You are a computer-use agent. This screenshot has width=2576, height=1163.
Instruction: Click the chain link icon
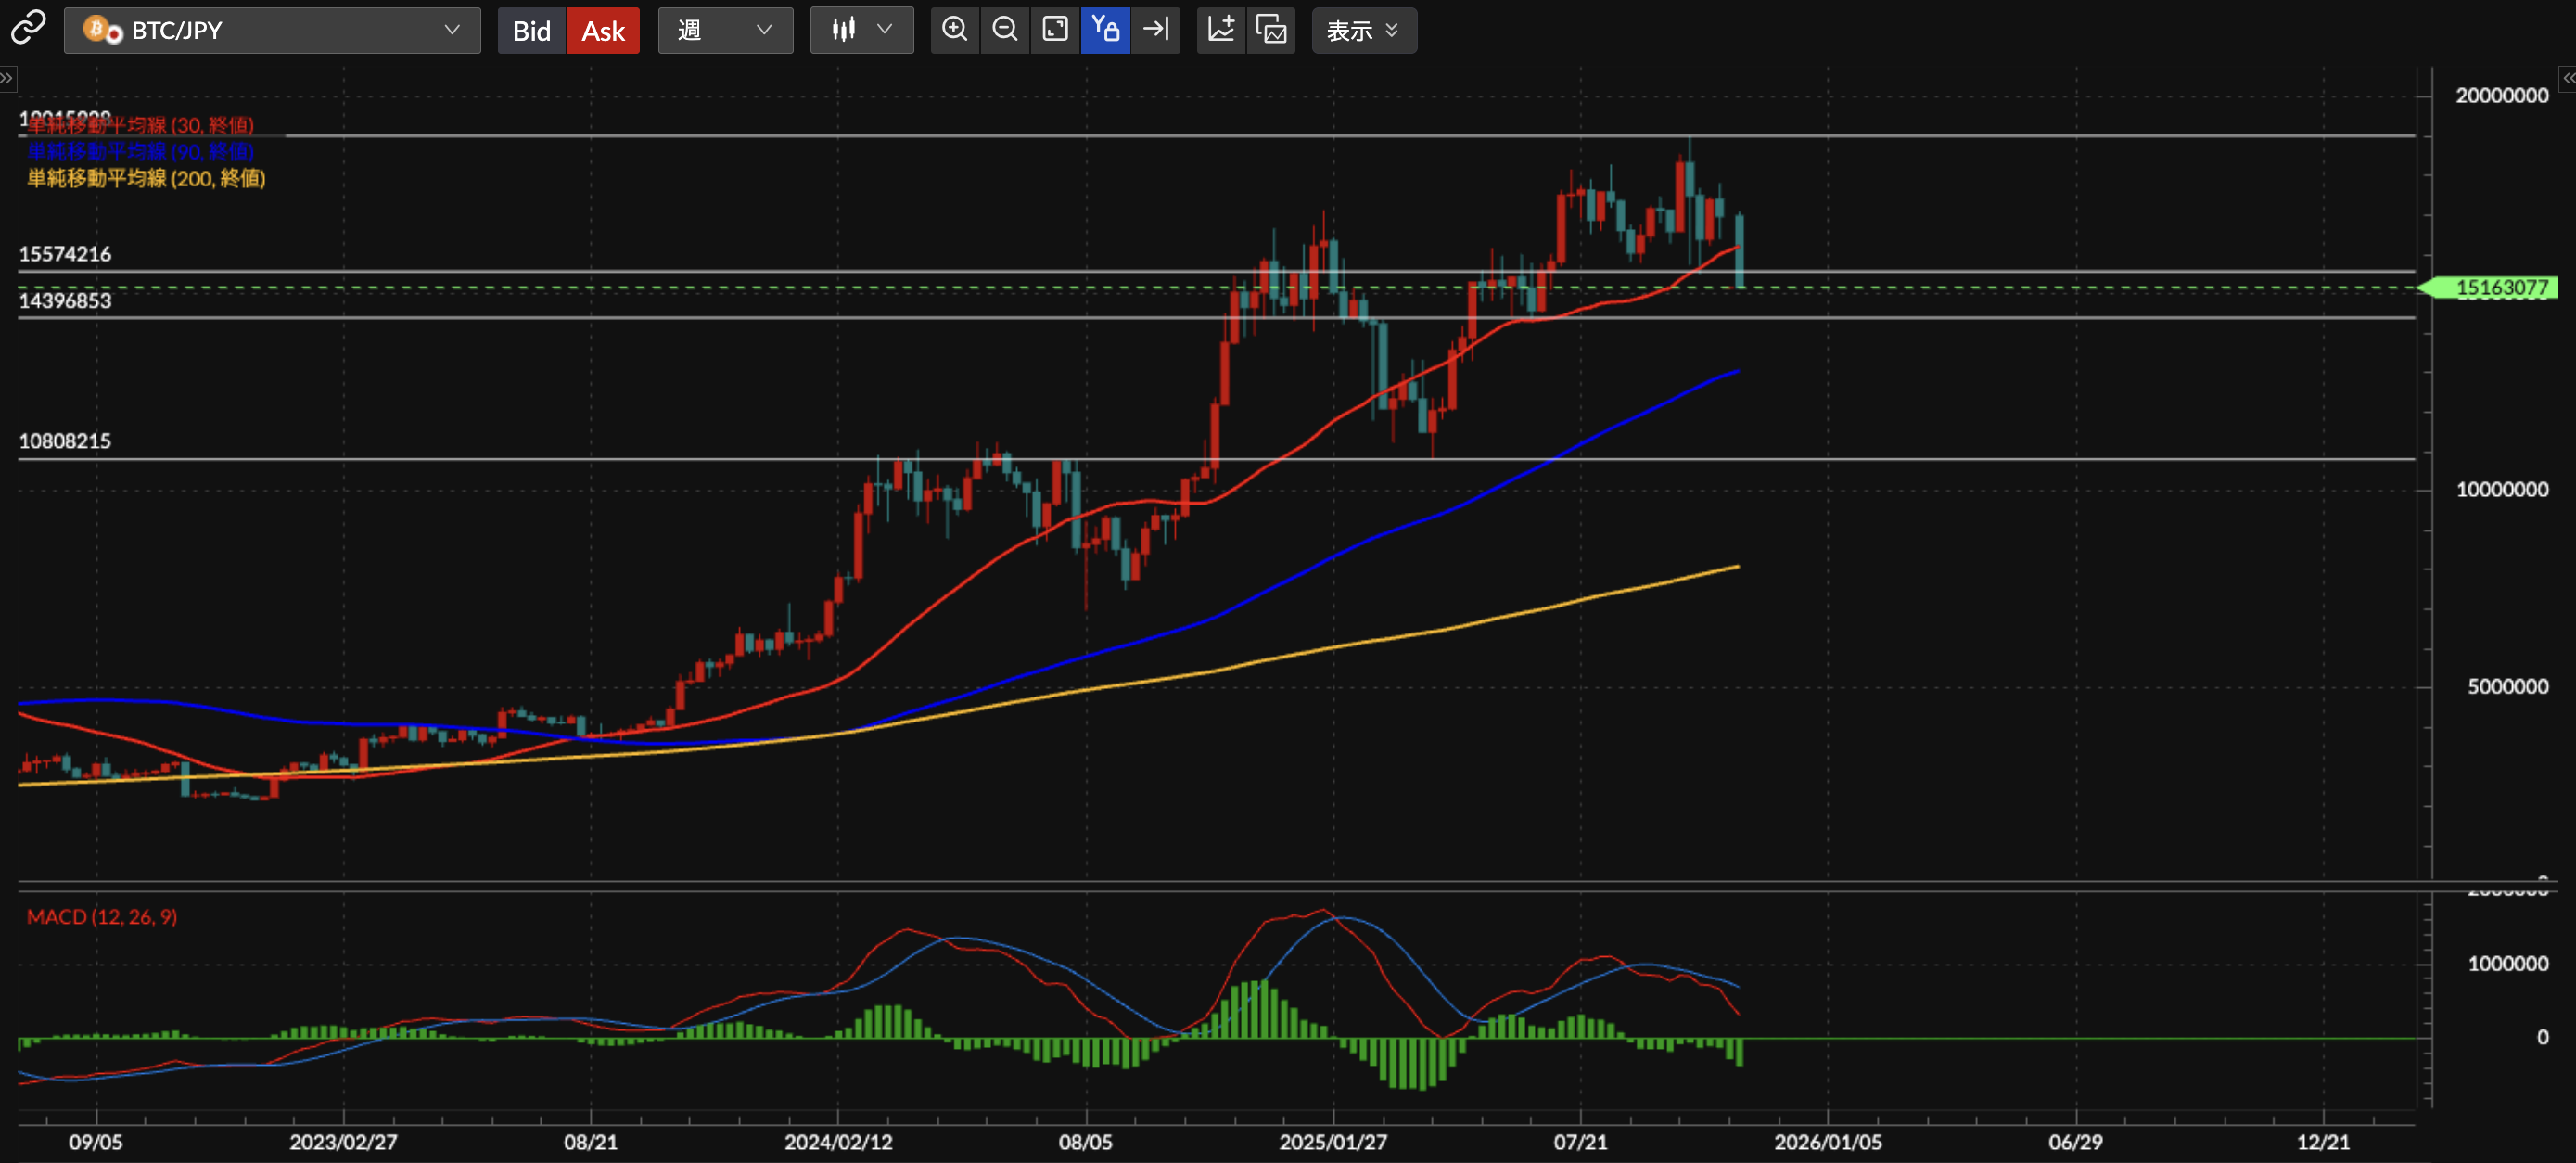tap(28, 28)
